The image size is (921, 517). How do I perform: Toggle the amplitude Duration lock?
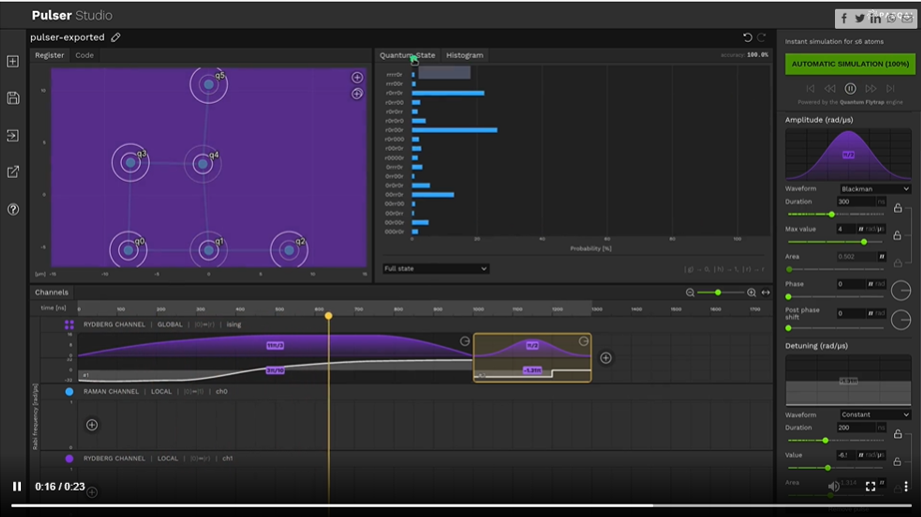coord(897,208)
